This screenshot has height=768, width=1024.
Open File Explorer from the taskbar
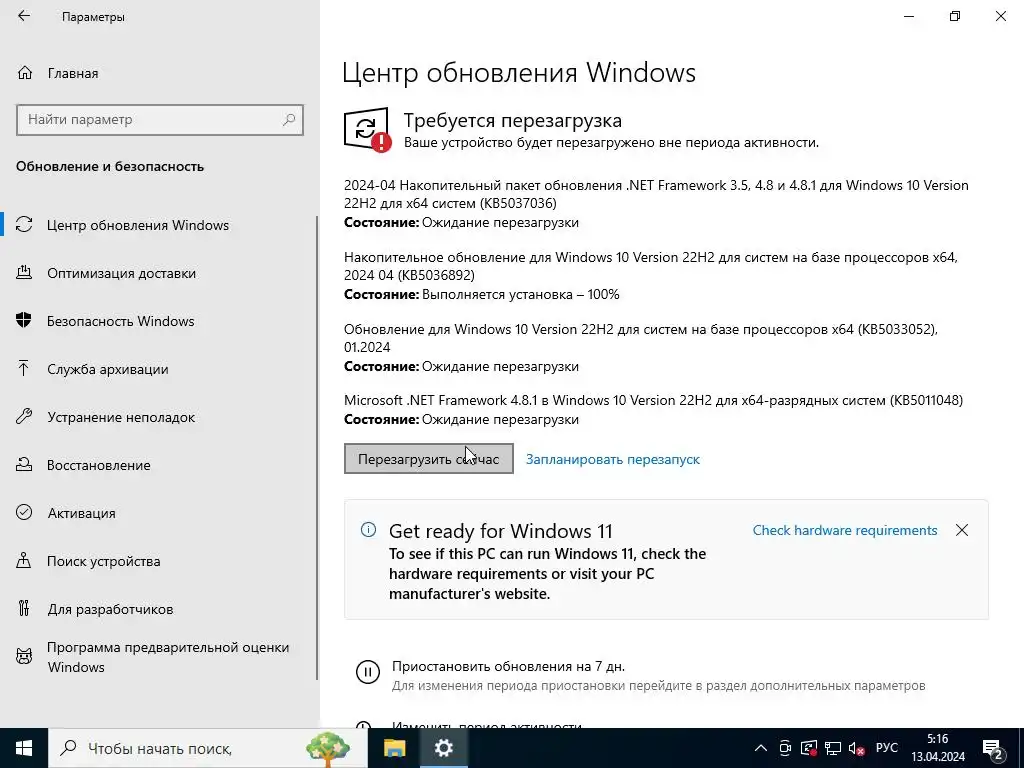(394, 748)
